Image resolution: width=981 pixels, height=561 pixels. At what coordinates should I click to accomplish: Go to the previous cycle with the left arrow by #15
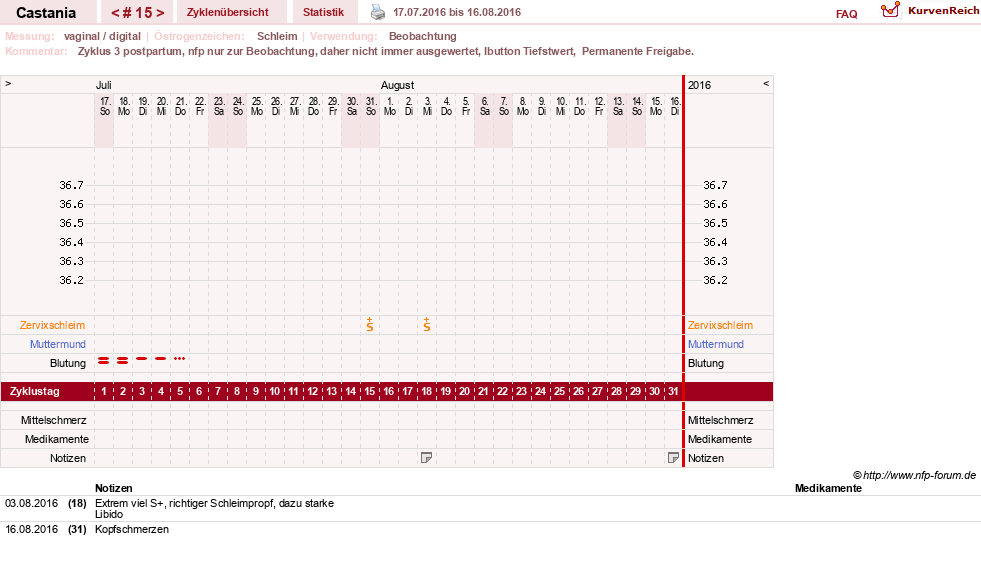[114, 13]
